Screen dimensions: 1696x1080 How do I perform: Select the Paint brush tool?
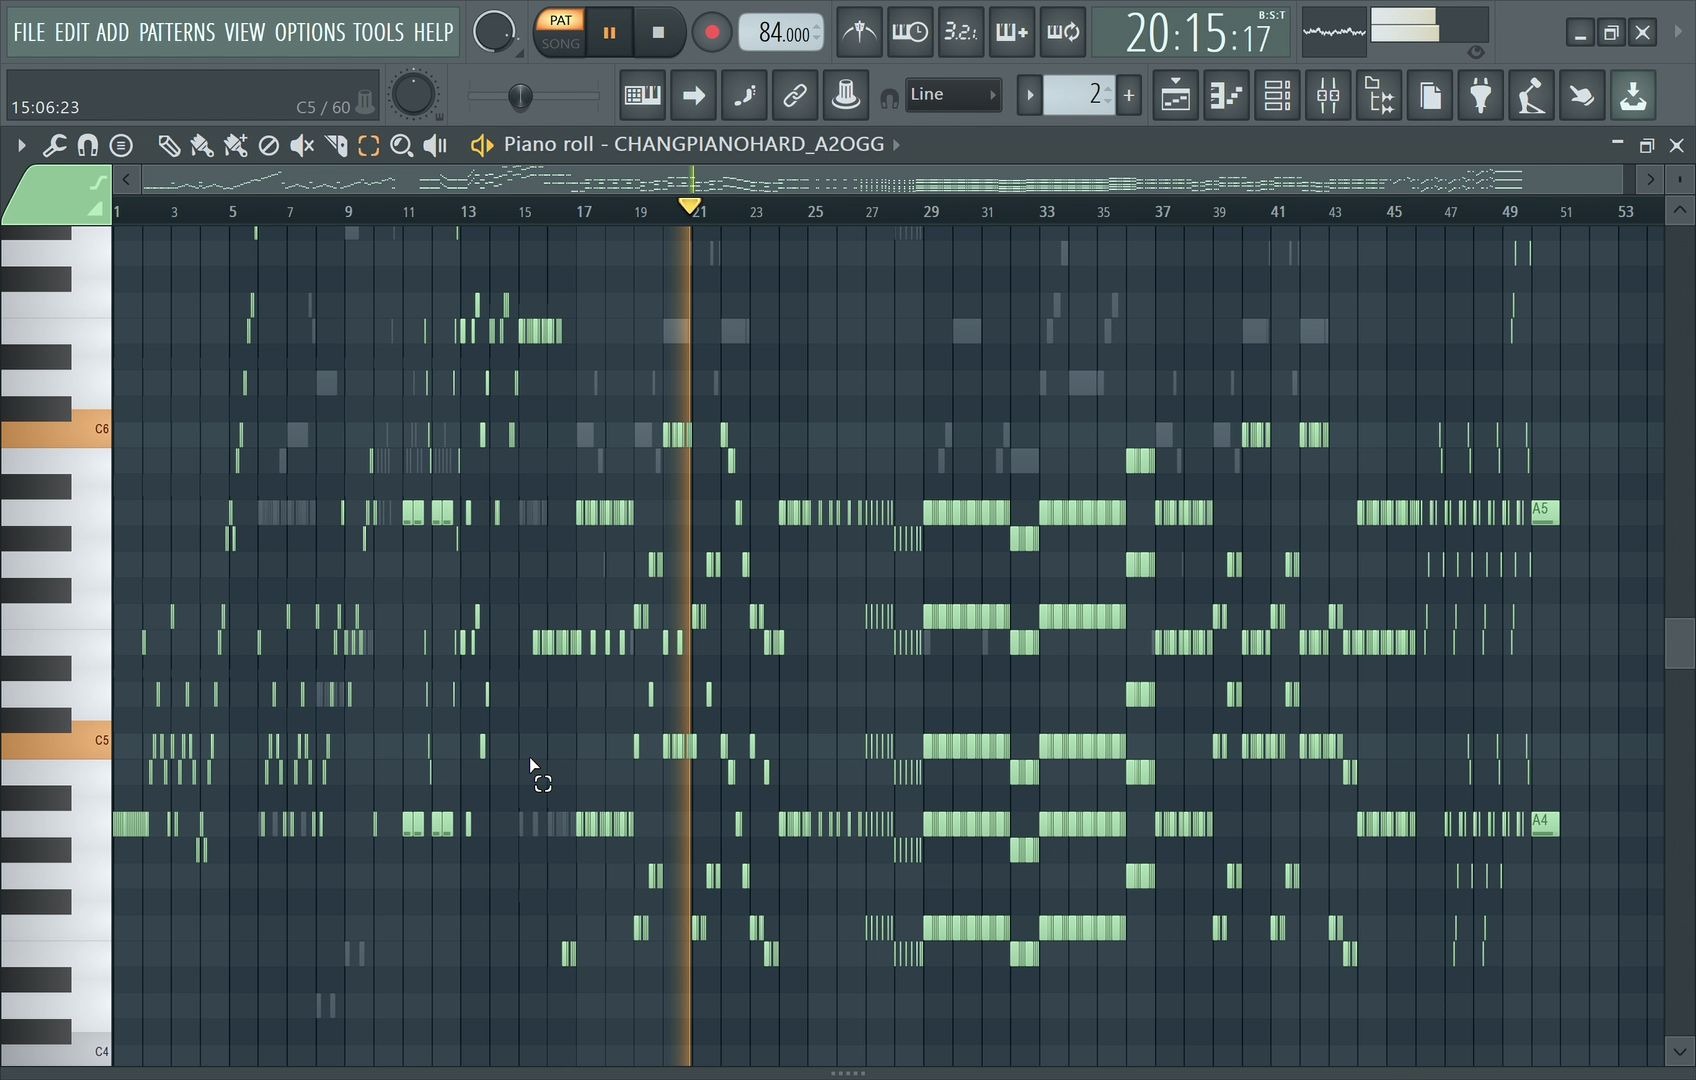point(202,146)
